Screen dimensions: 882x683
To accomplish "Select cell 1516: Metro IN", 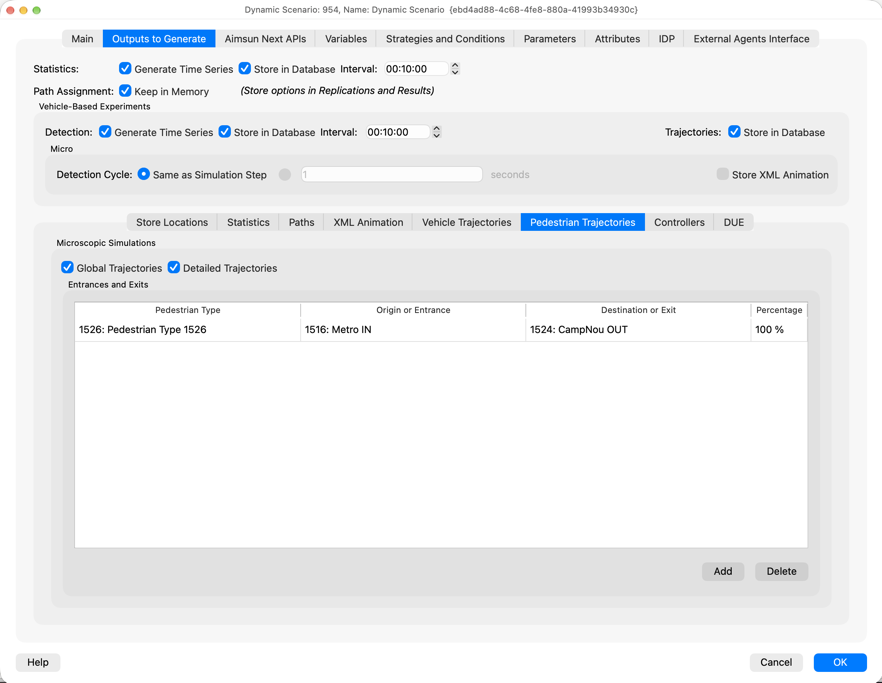I will pyautogui.click(x=413, y=330).
